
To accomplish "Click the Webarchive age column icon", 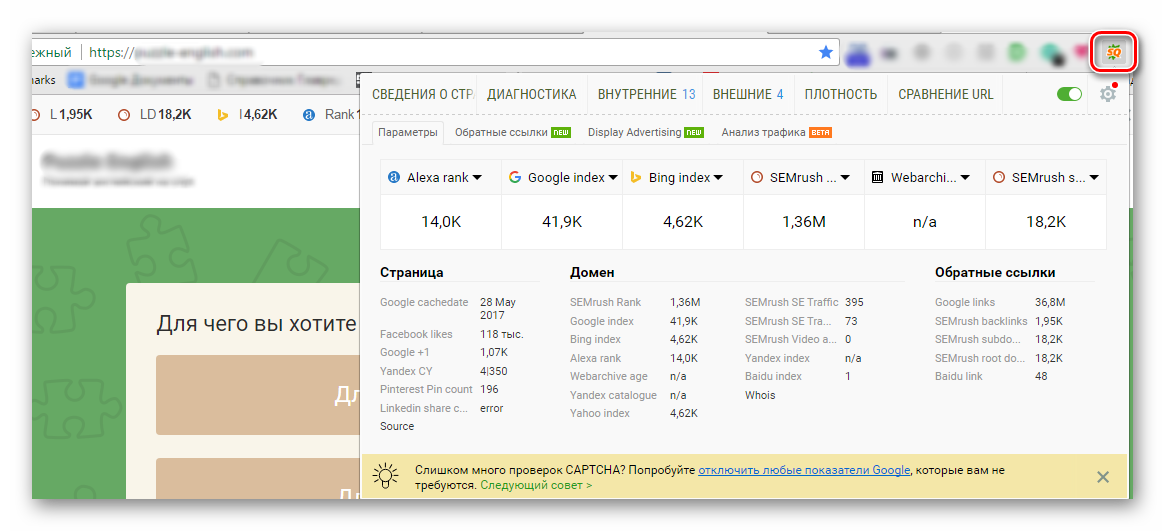I will pyautogui.click(x=877, y=177).
